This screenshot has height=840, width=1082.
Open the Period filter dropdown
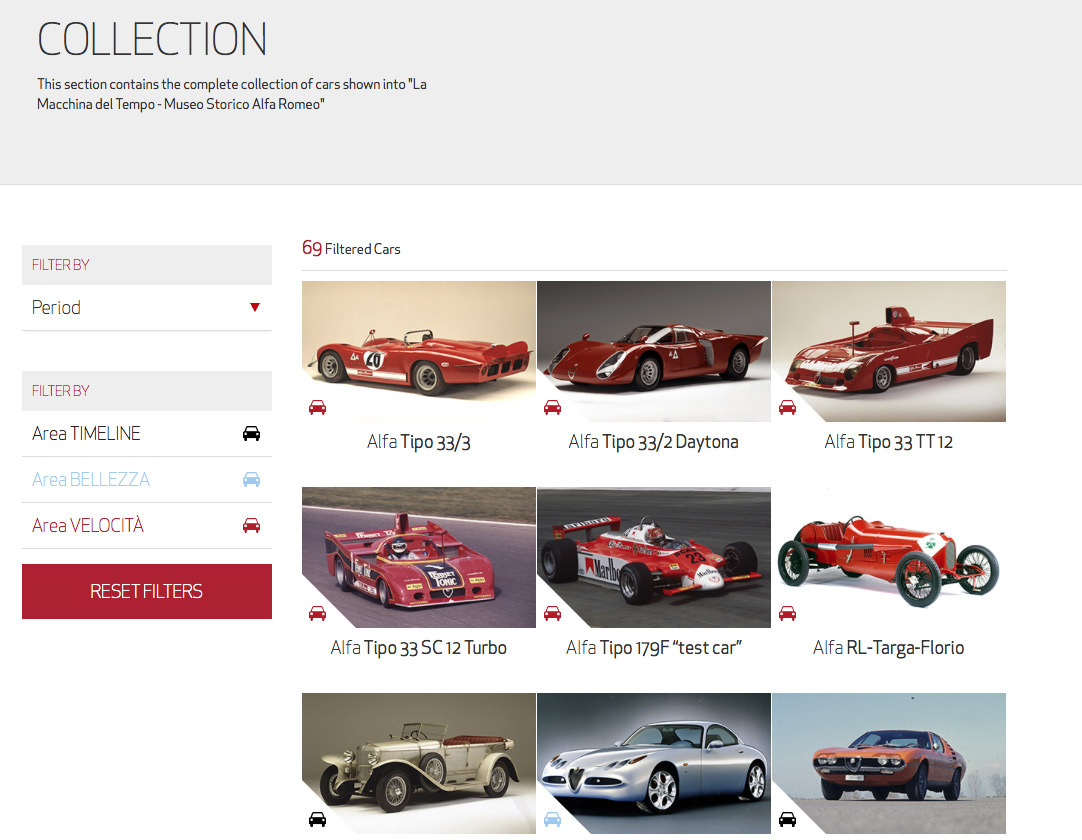tap(146, 308)
